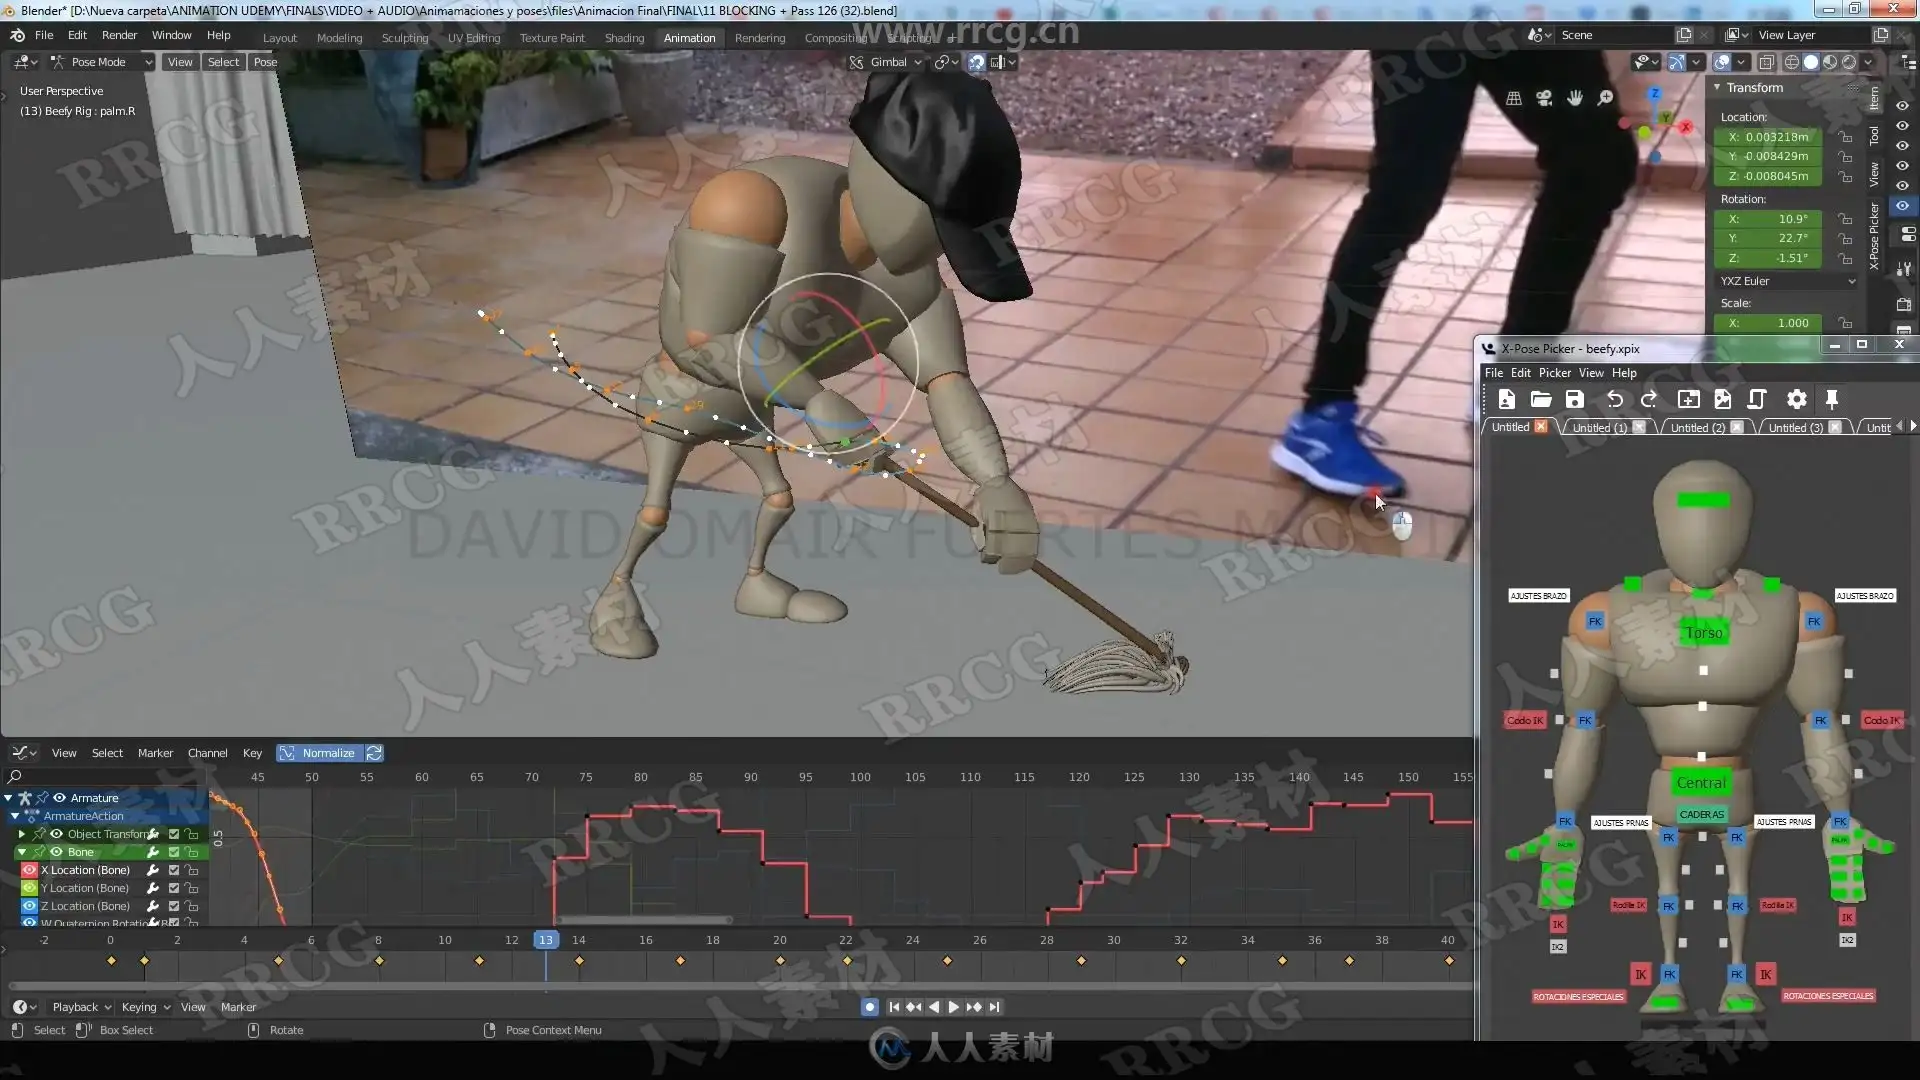Hide the Armature channel in graph editor

point(60,798)
